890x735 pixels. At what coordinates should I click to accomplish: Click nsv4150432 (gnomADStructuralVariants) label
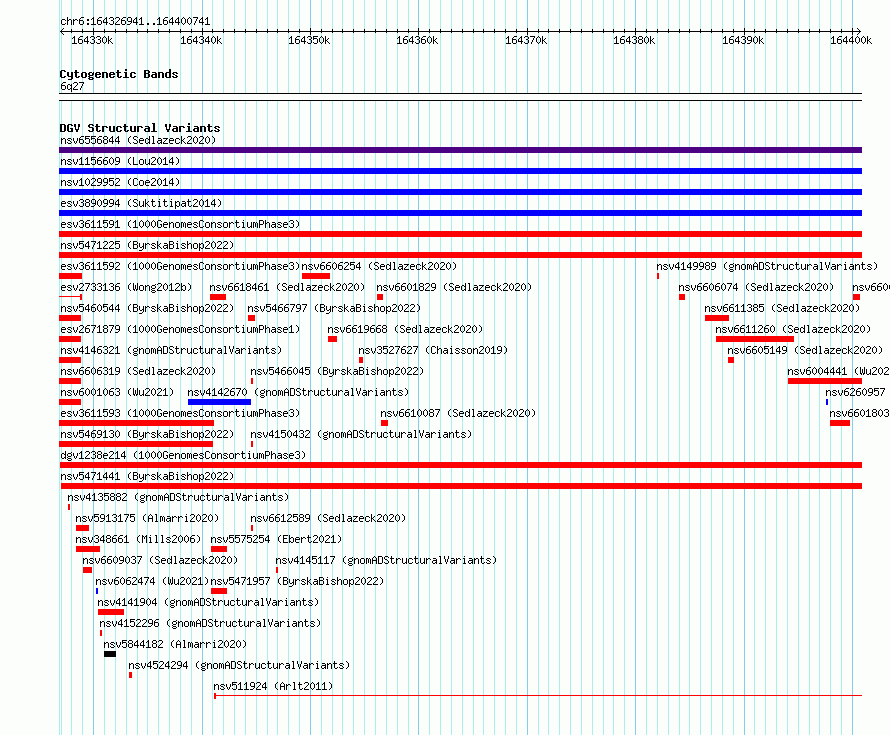click(x=361, y=434)
